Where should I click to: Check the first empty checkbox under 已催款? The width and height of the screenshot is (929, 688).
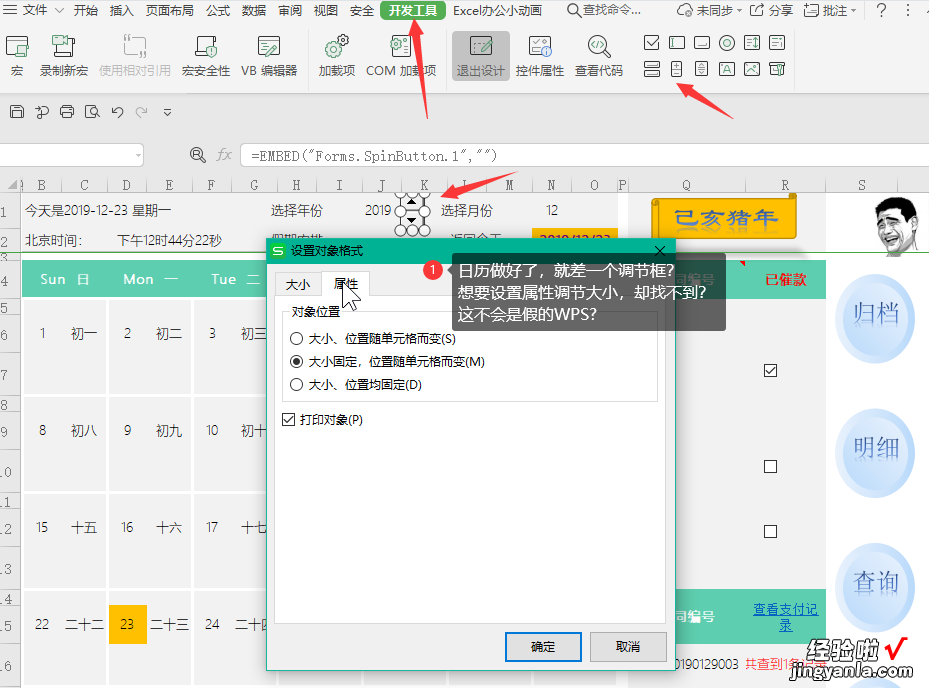(x=770, y=467)
